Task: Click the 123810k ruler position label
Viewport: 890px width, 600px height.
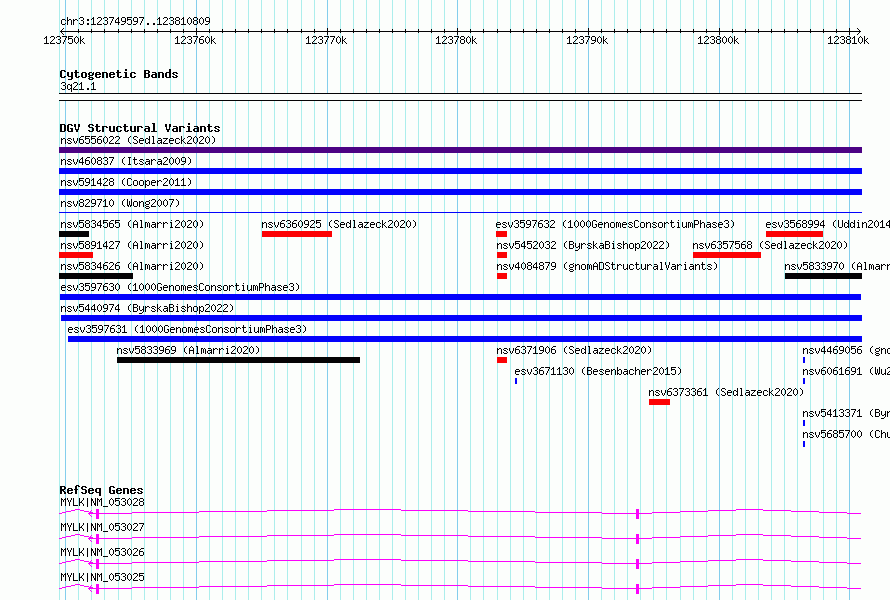Action: tap(848, 40)
